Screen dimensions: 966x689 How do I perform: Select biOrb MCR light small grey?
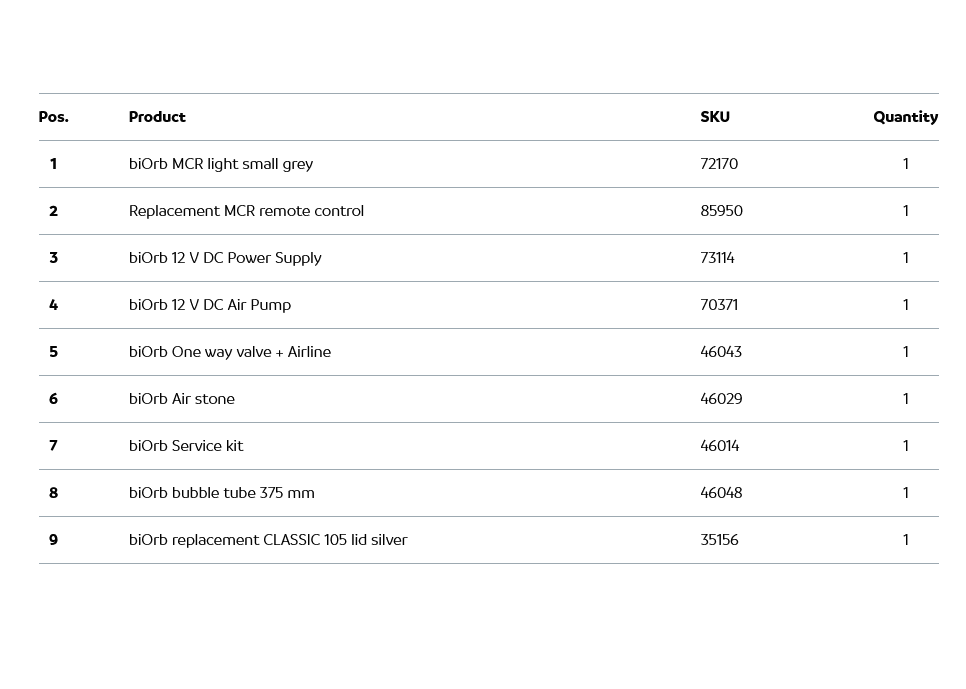[221, 164]
